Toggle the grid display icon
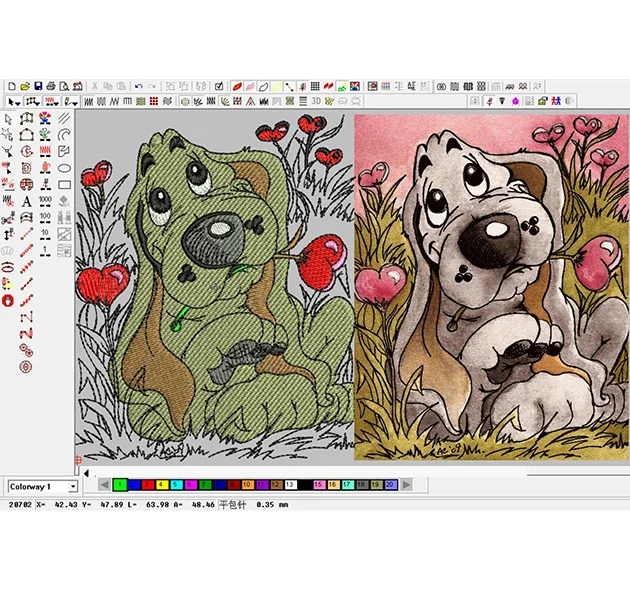 coord(314,87)
